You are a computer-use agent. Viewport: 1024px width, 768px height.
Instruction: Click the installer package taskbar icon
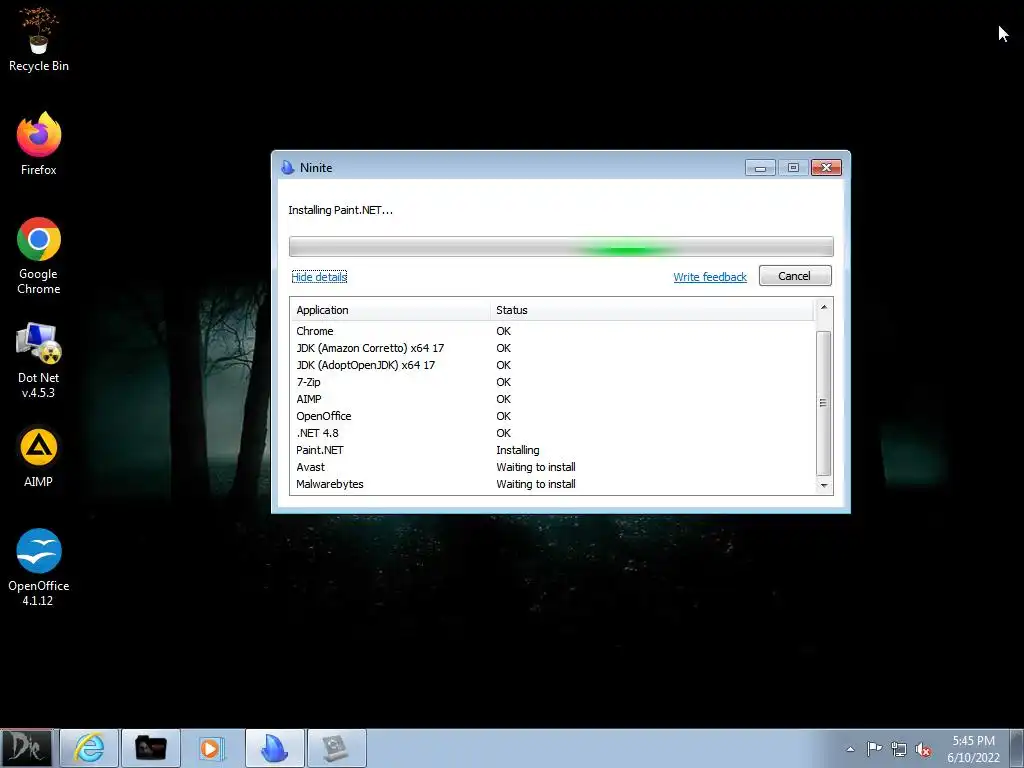(x=336, y=748)
